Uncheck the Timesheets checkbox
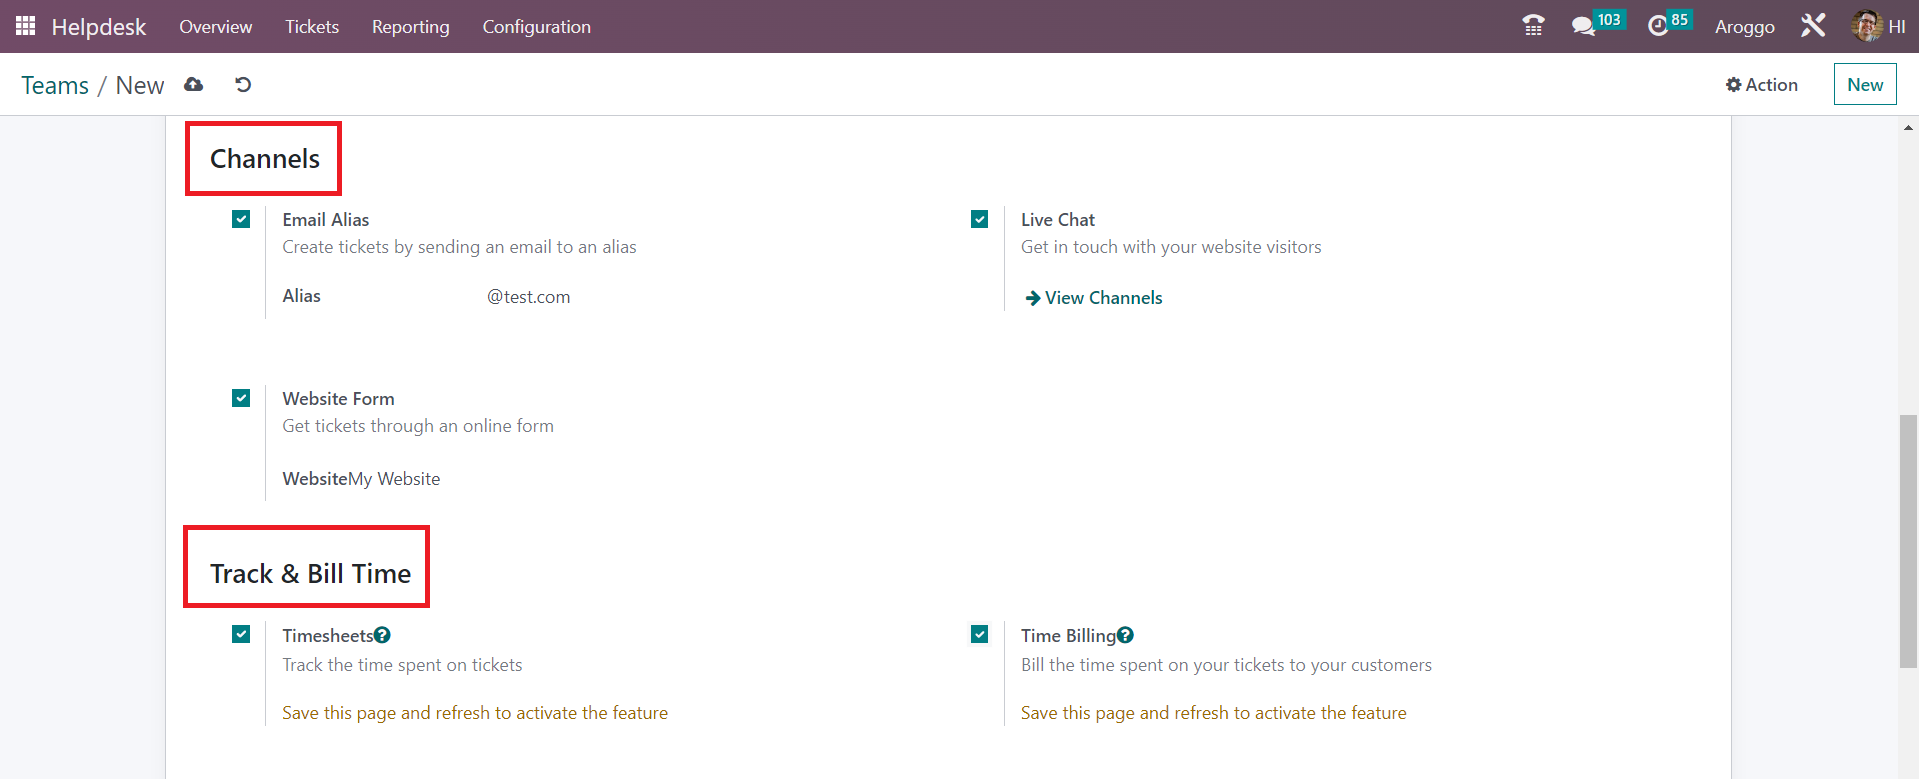This screenshot has width=1919, height=779. coord(241,634)
